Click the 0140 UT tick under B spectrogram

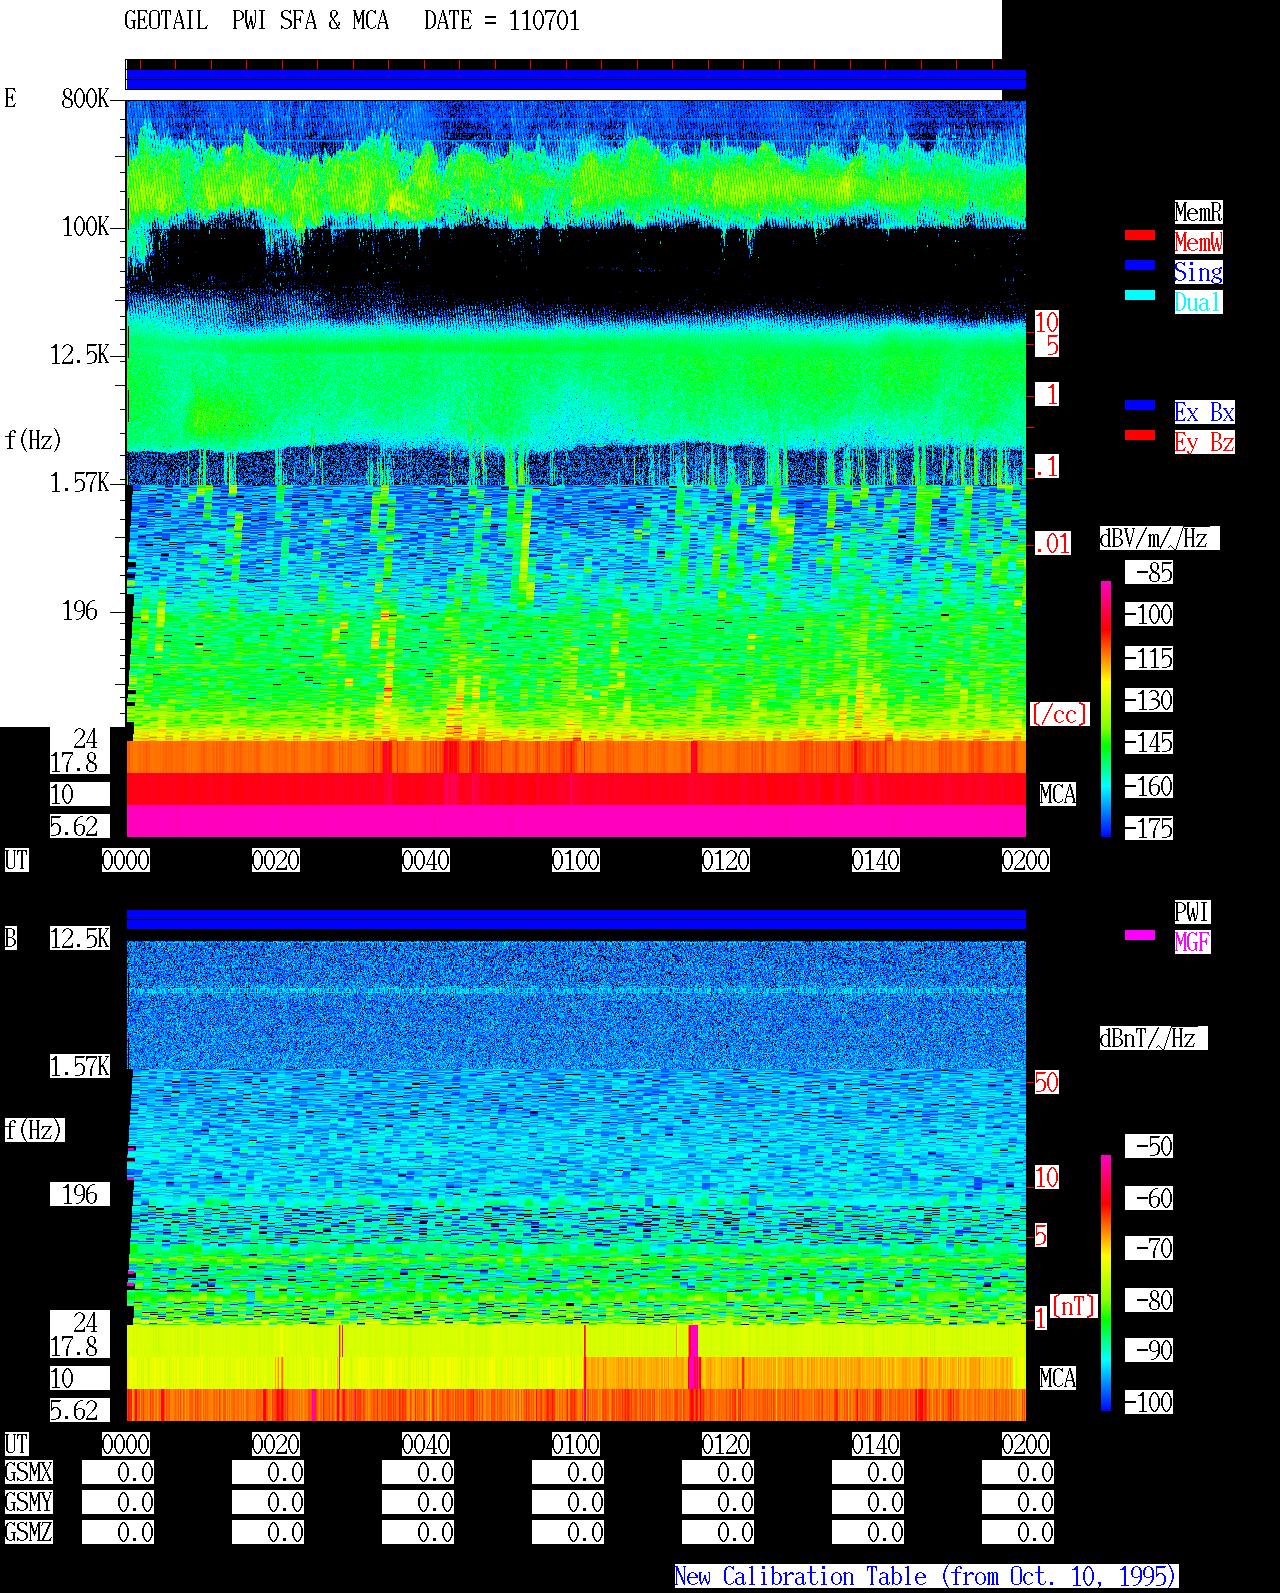(x=876, y=1444)
